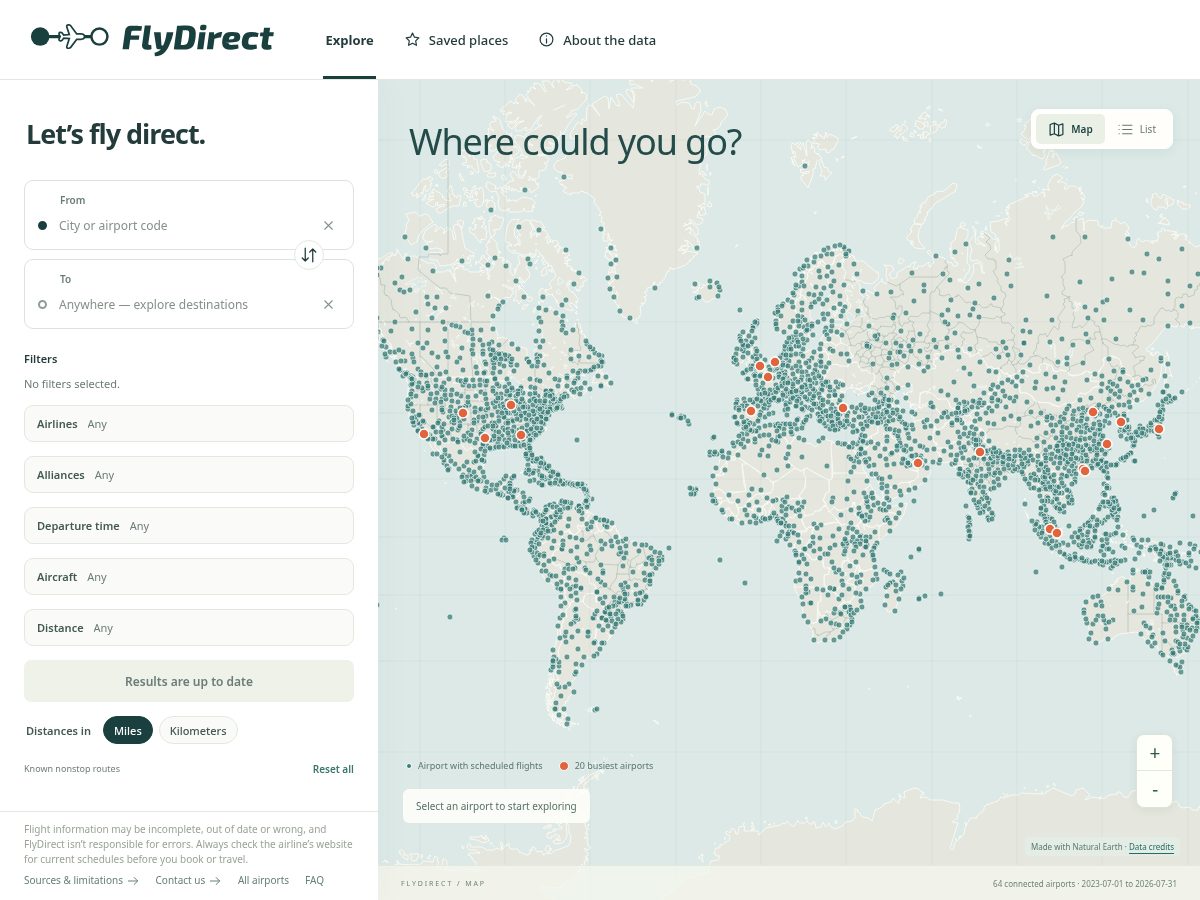Open the Explore tab
Image resolution: width=1200 pixels, height=900 pixels.
(x=349, y=41)
